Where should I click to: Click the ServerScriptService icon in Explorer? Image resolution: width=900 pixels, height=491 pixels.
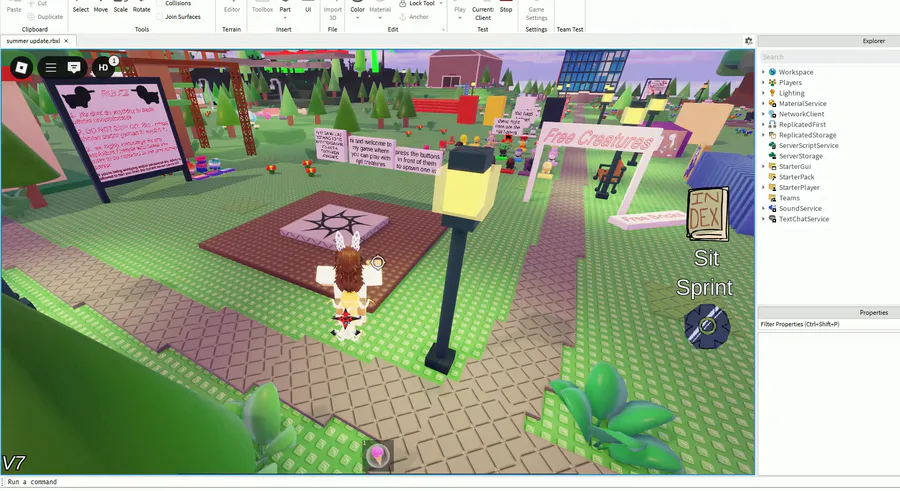[x=773, y=145]
